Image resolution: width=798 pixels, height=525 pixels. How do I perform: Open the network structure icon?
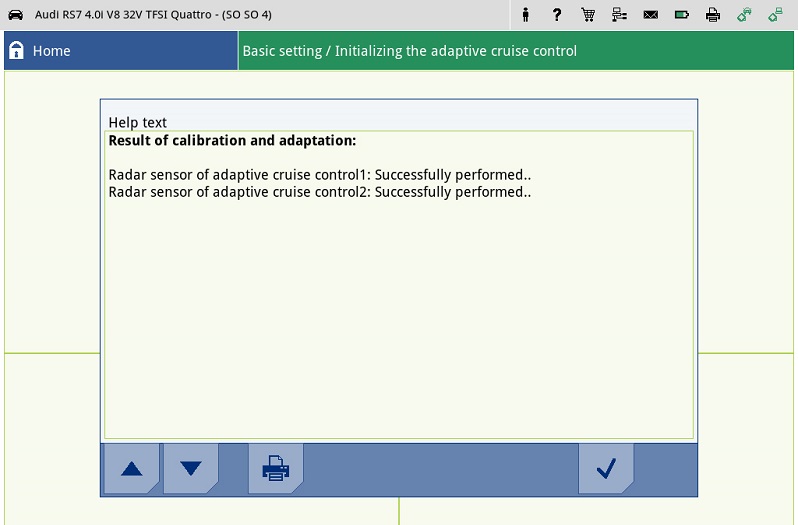[x=619, y=15]
